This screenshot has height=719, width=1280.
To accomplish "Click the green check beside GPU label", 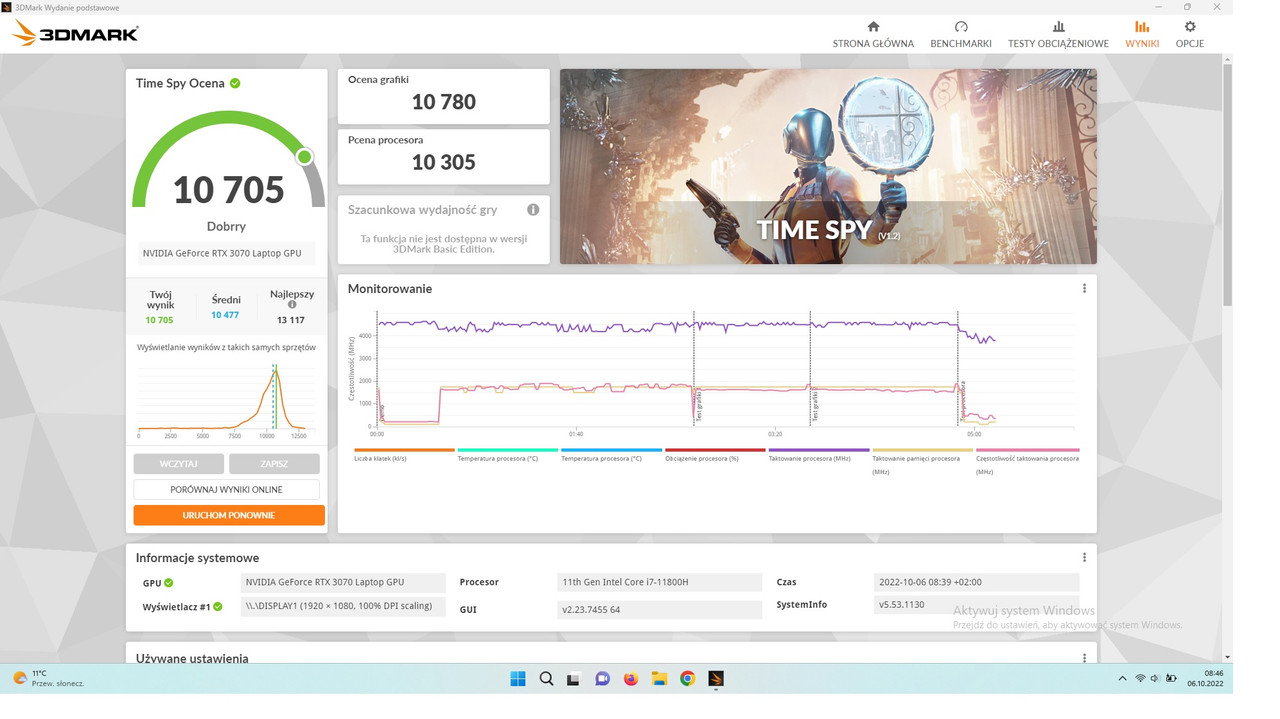I will pyautogui.click(x=169, y=583).
